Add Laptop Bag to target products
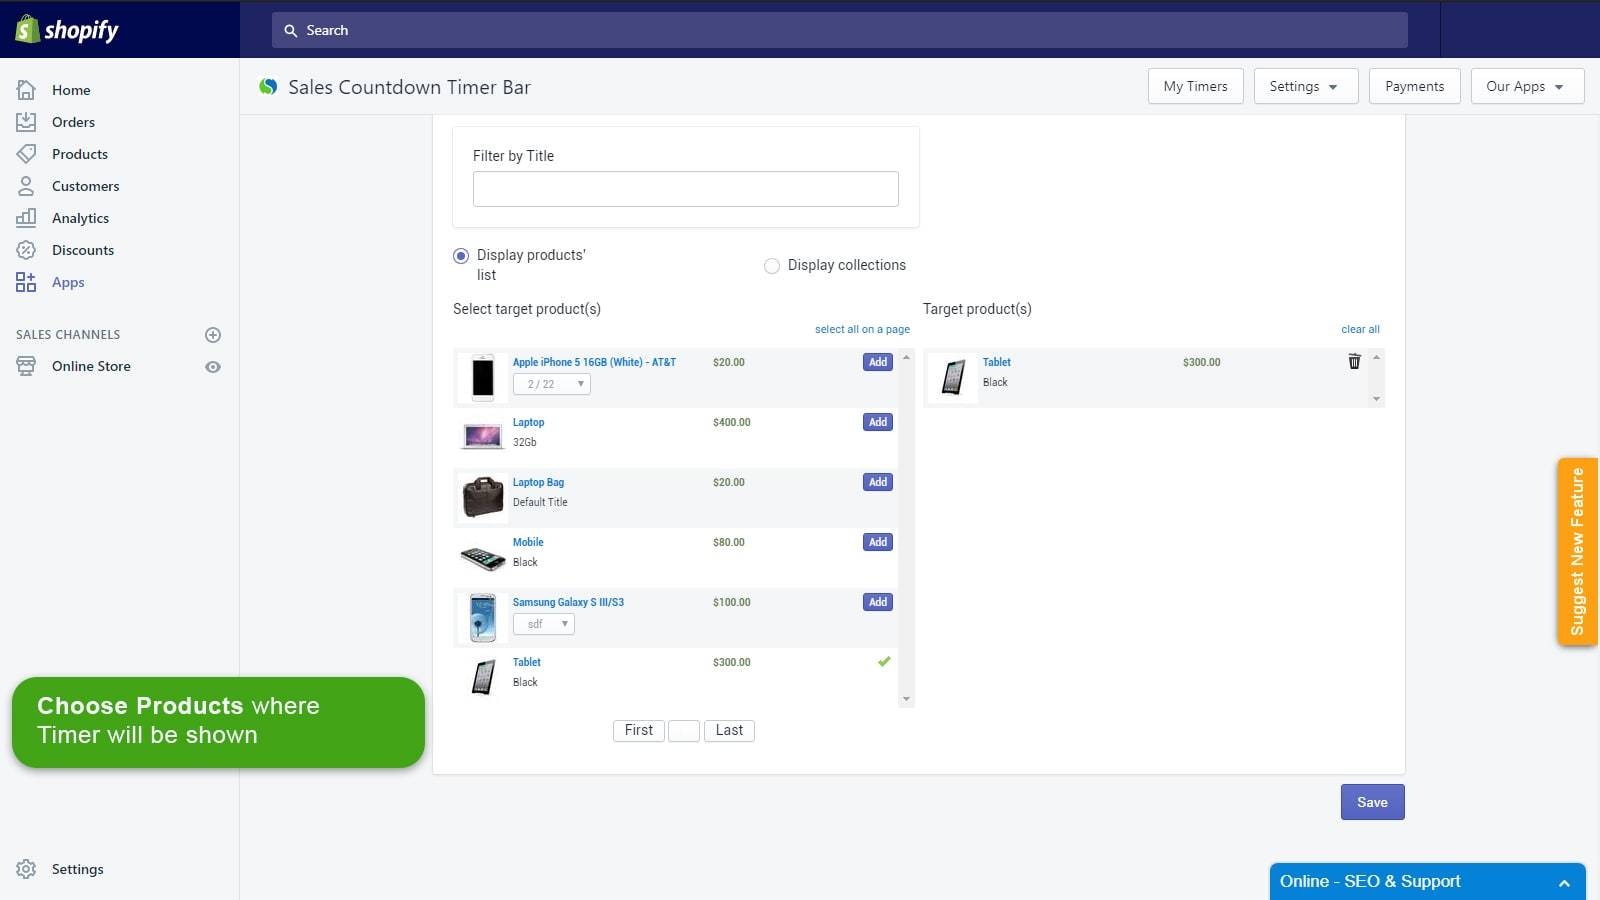The height and width of the screenshot is (900, 1600). (x=878, y=482)
